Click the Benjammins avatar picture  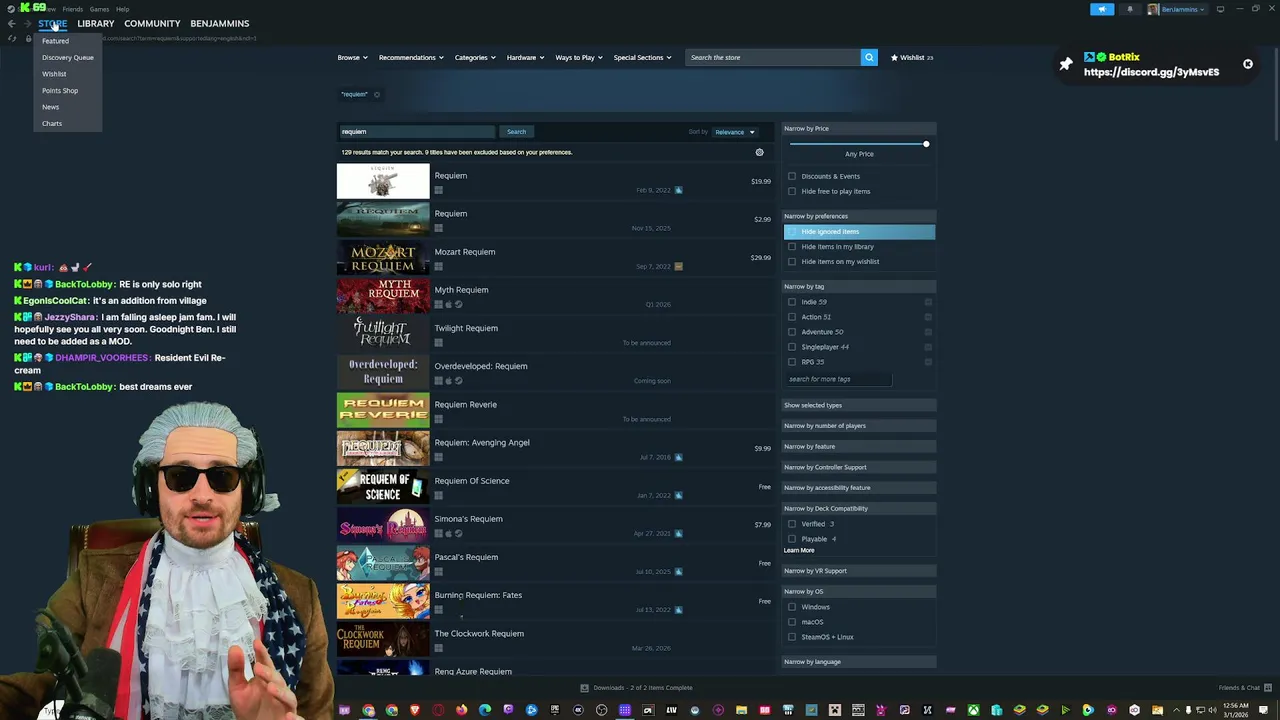pos(1153,9)
